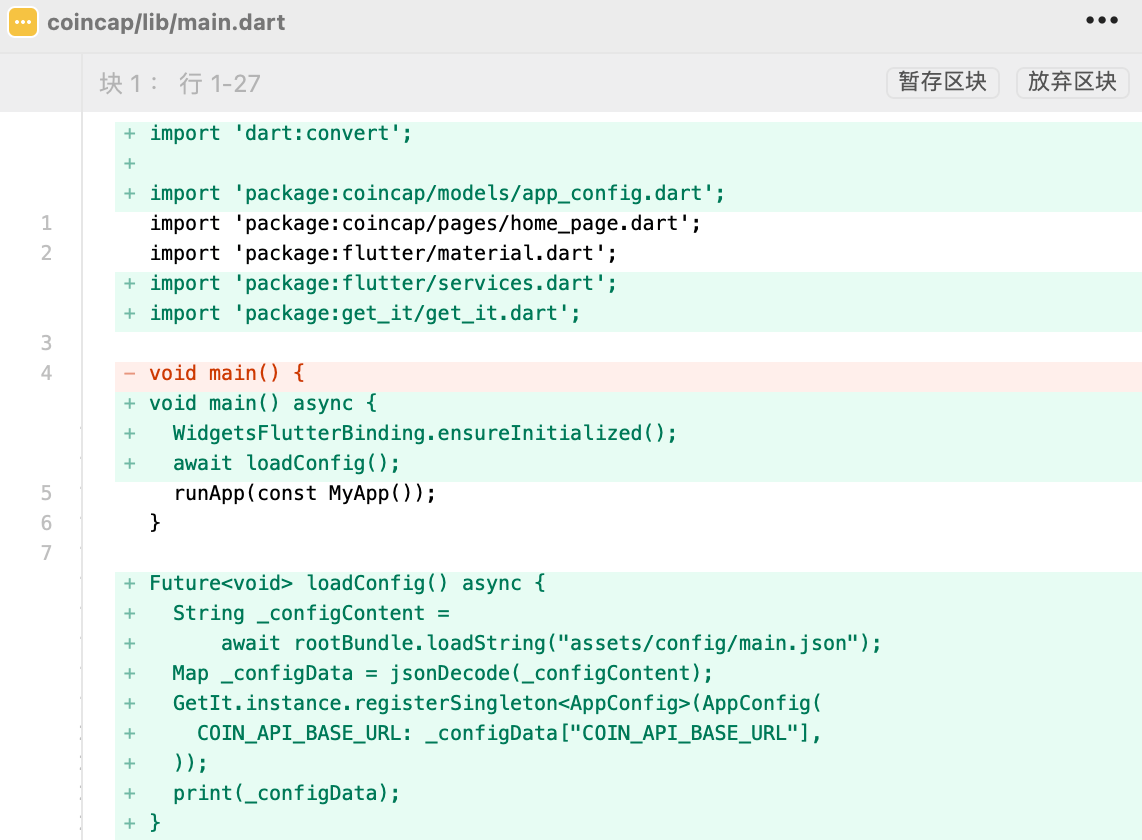Screen dimensions: 1142x840
Task: Click the 'Future<void> loadConfig() async {' line
Action: point(347,583)
